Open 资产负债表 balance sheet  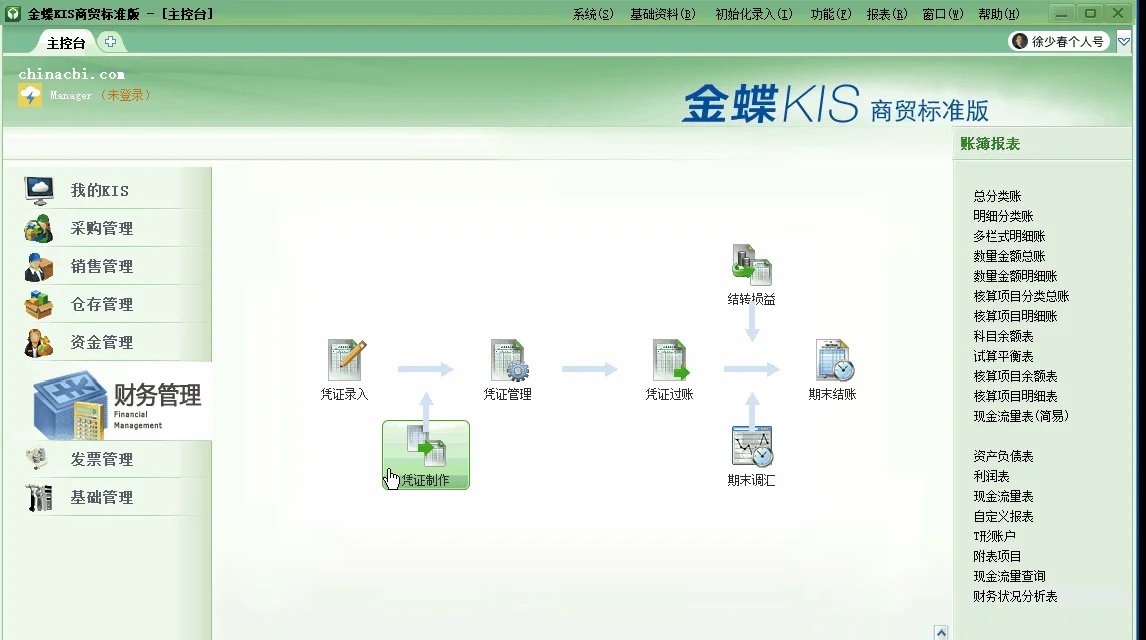click(x=1003, y=457)
